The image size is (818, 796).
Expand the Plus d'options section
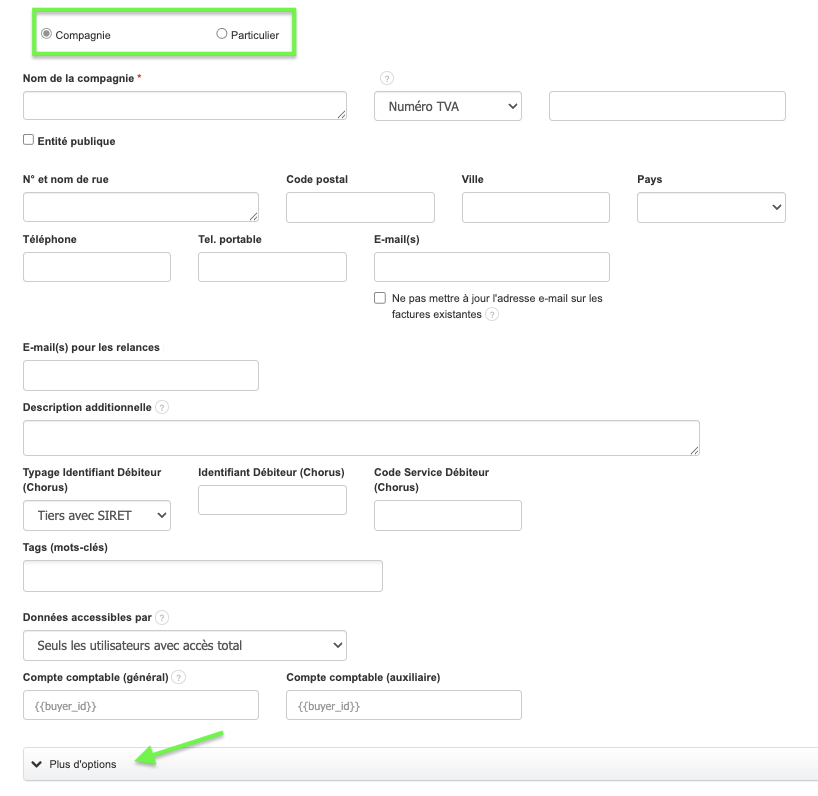coord(82,764)
